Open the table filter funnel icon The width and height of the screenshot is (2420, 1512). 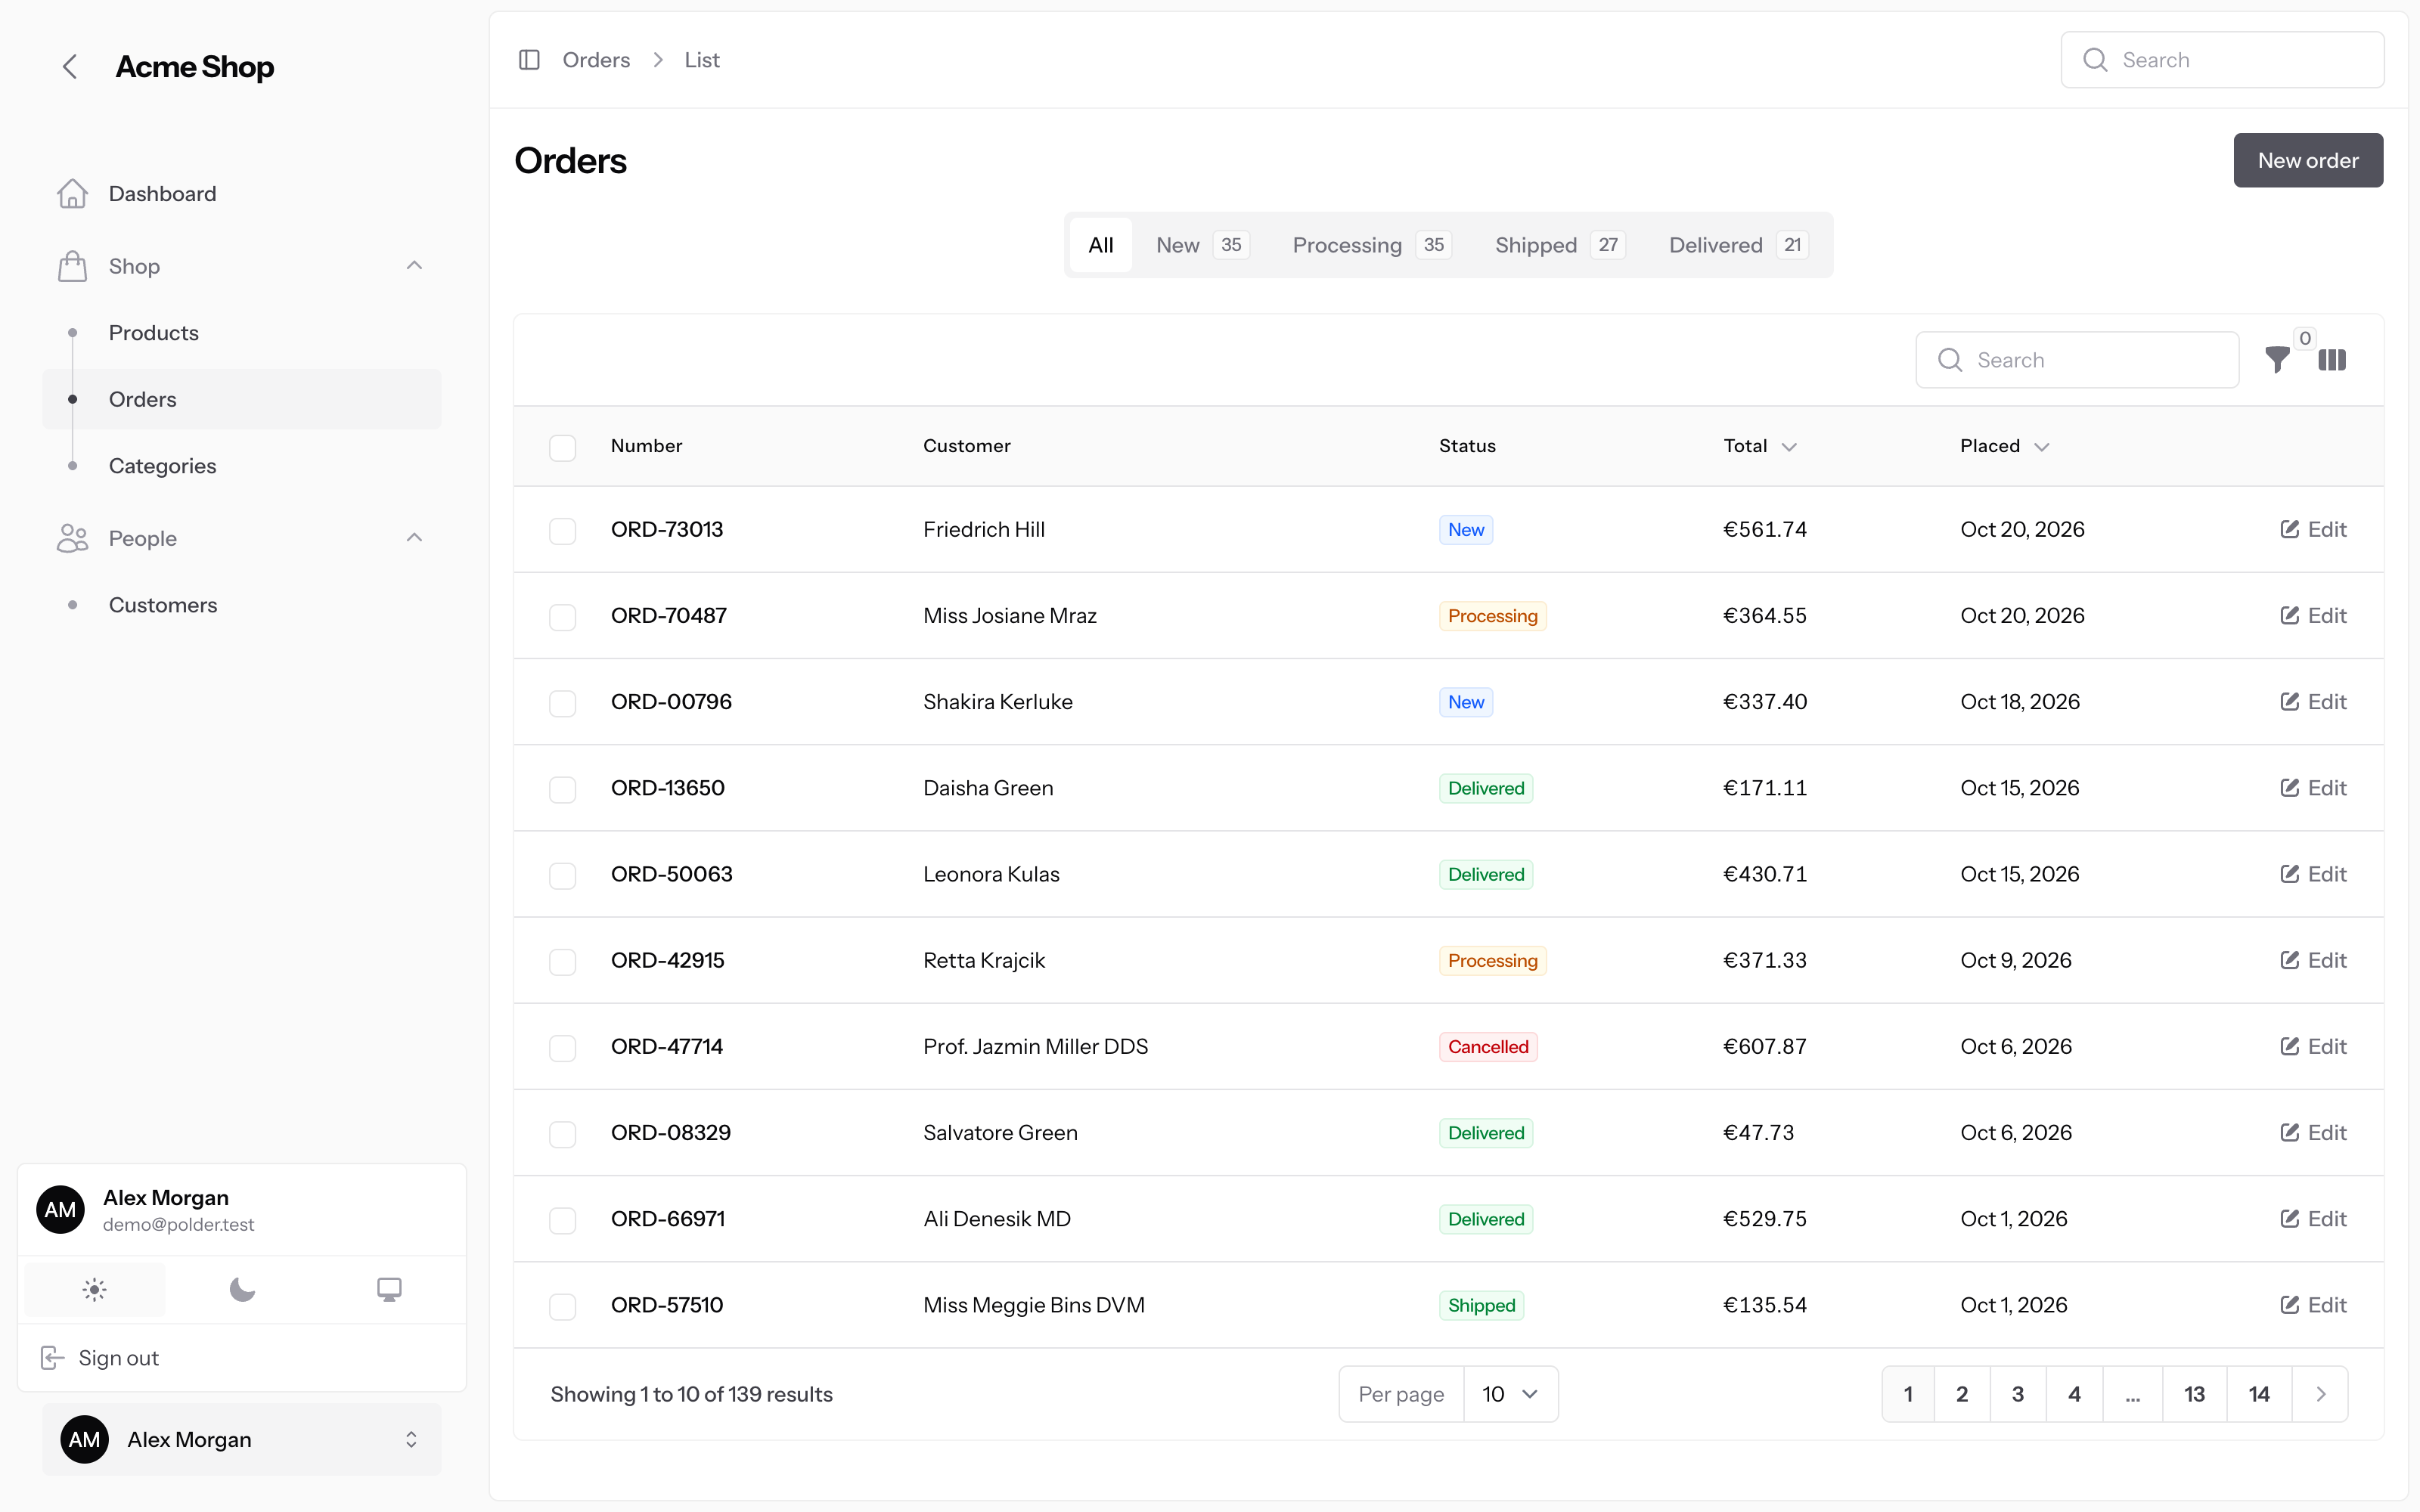(x=2277, y=360)
